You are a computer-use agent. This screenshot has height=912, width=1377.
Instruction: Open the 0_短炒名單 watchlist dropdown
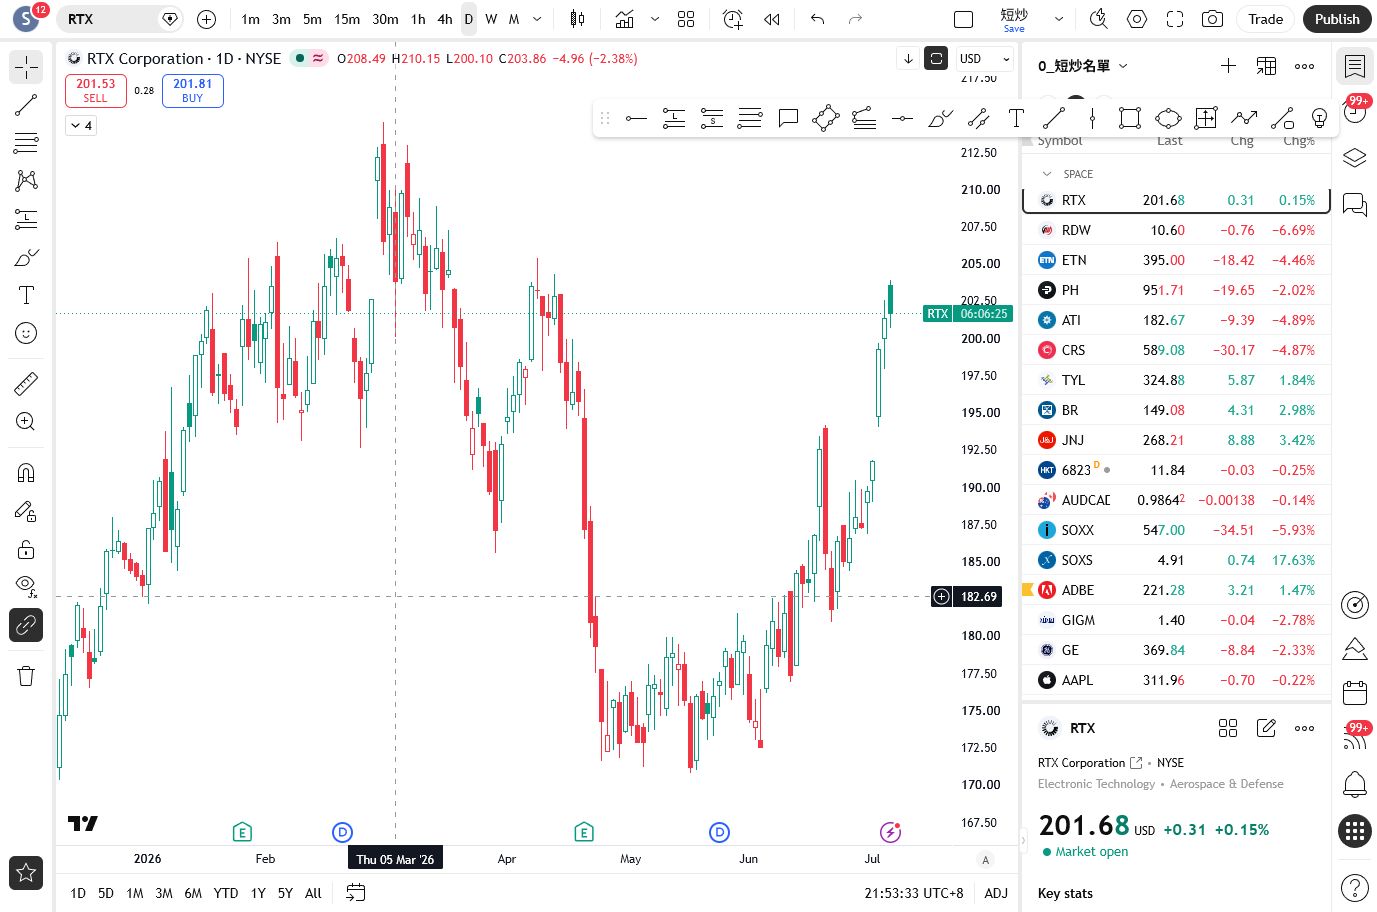(x=1083, y=66)
